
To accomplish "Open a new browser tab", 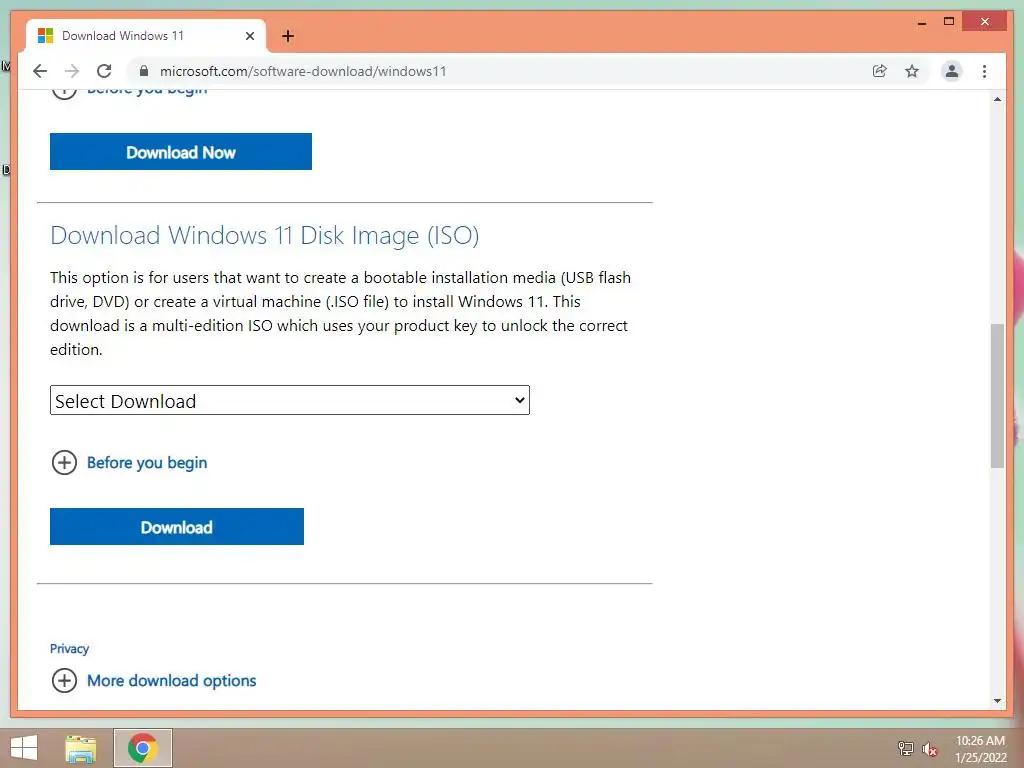I will point(288,36).
